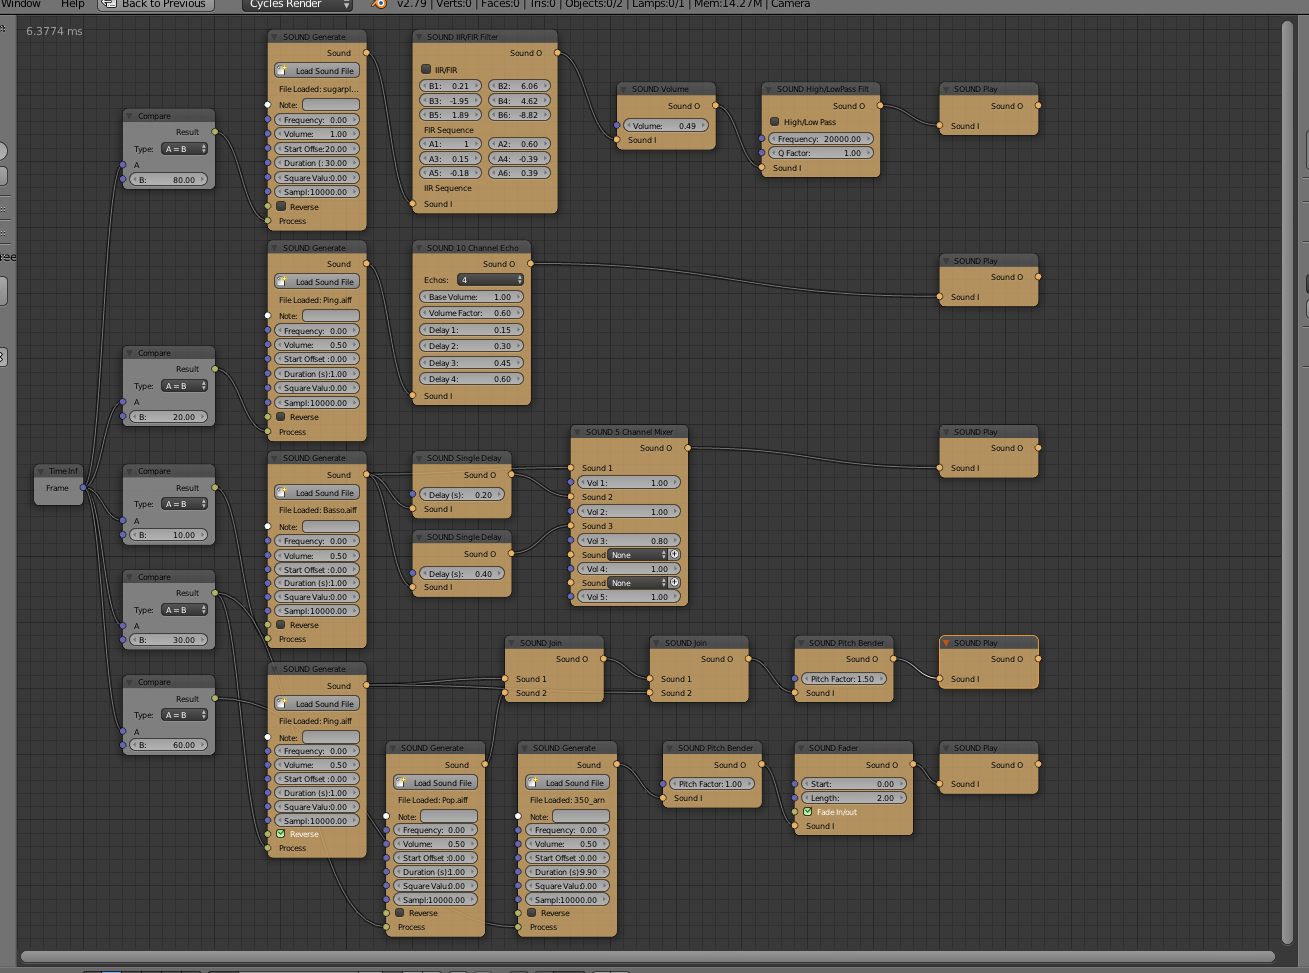This screenshot has width=1309, height=973.
Task: Click folder icon on Load Sound File above sugarpl
Action: pos(282,71)
